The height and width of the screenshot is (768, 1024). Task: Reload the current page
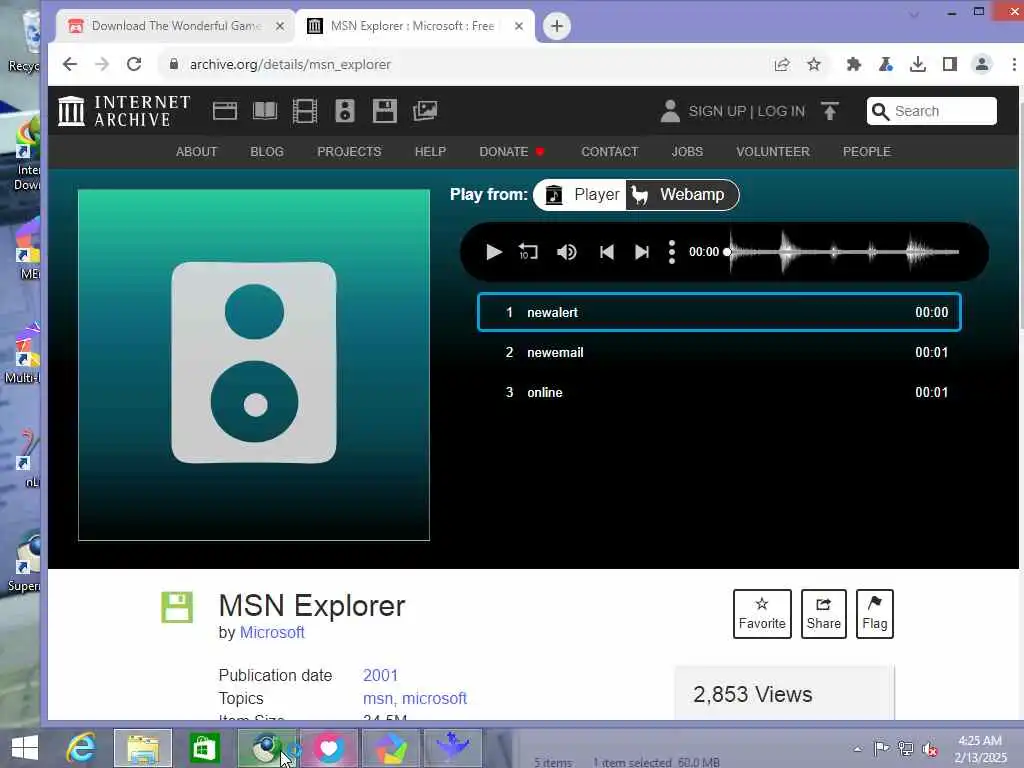pyautogui.click(x=134, y=64)
